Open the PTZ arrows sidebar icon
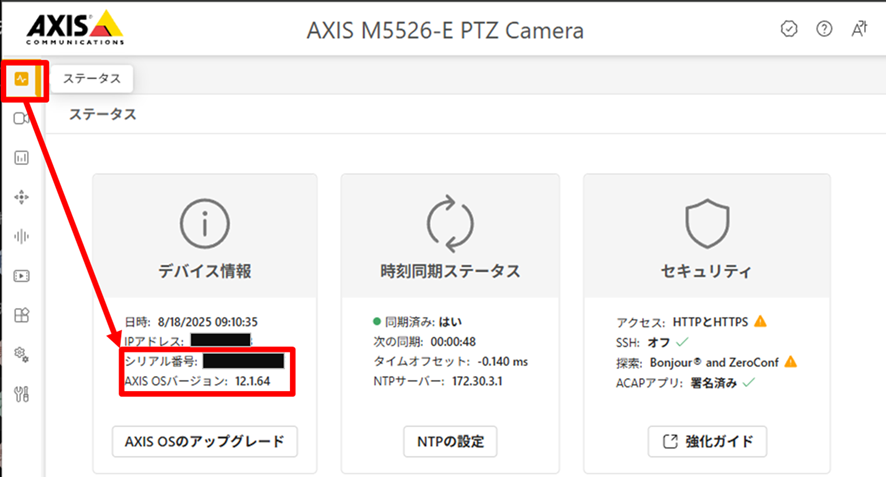Viewport: 886px width, 477px height. click(x=21, y=197)
